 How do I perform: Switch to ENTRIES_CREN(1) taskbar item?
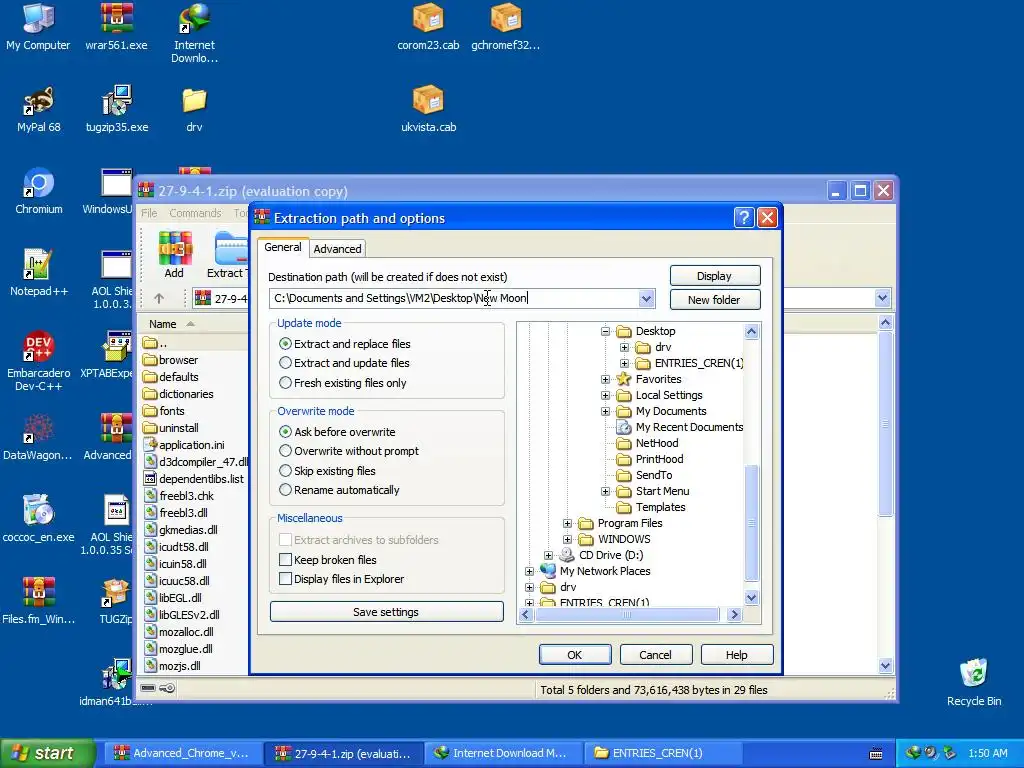(x=663, y=753)
